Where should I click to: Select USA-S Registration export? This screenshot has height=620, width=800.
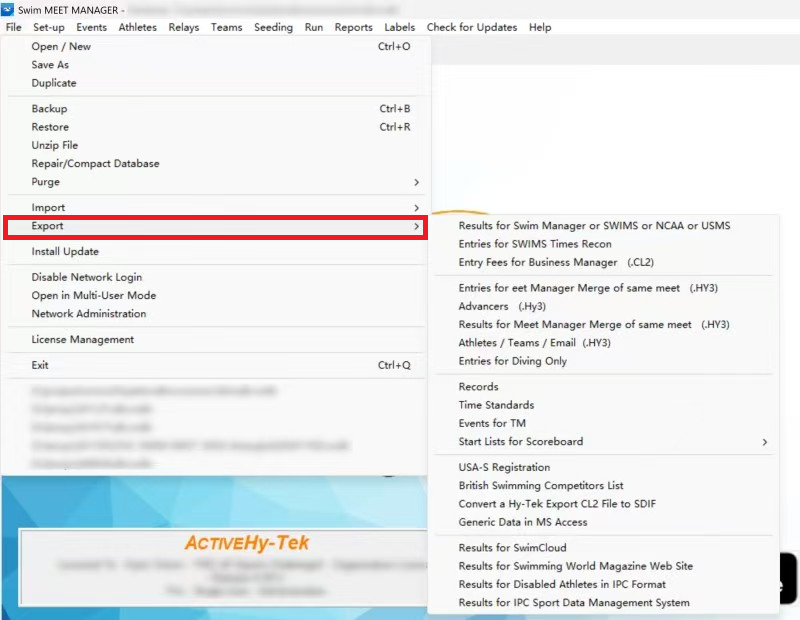504,468
